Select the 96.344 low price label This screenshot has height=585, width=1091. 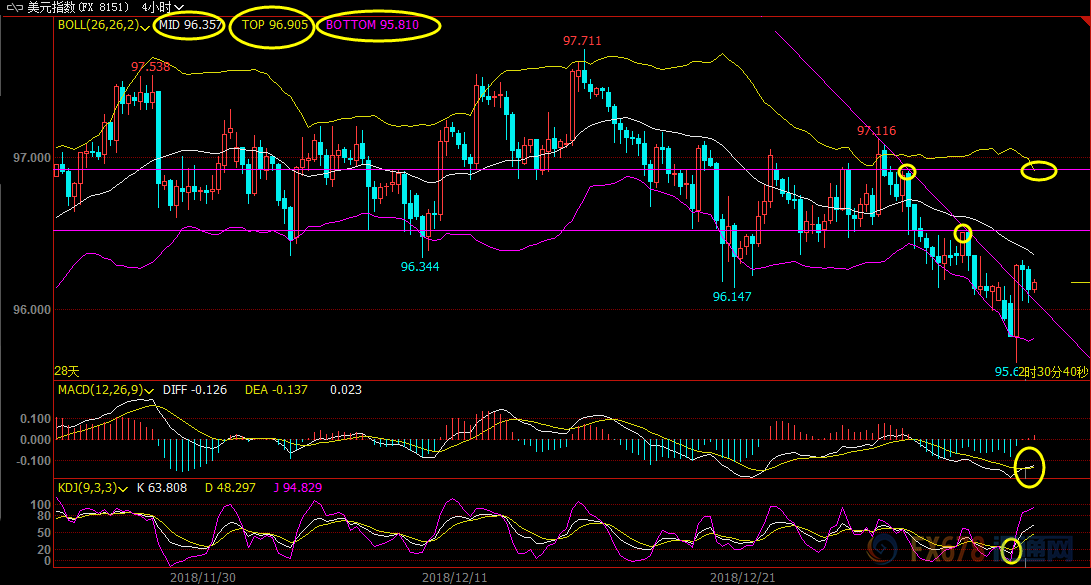pyautogui.click(x=420, y=267)
